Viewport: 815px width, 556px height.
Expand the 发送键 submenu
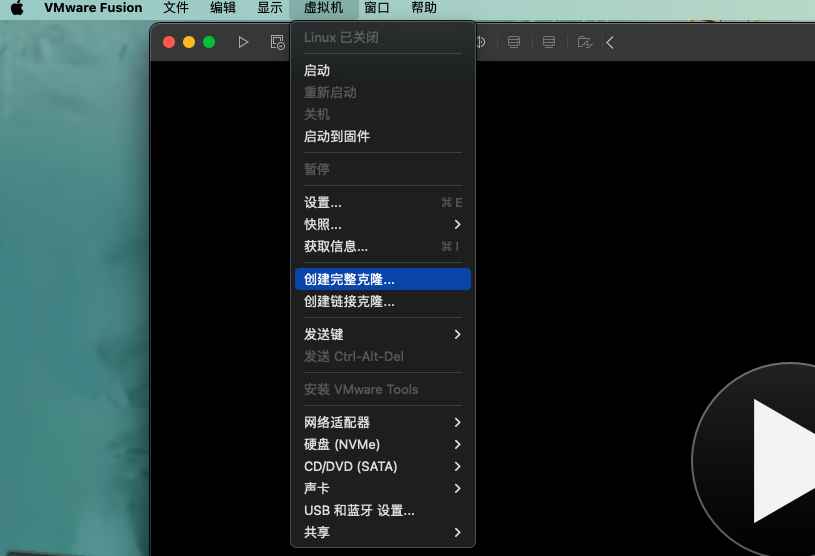click(383, 334)
